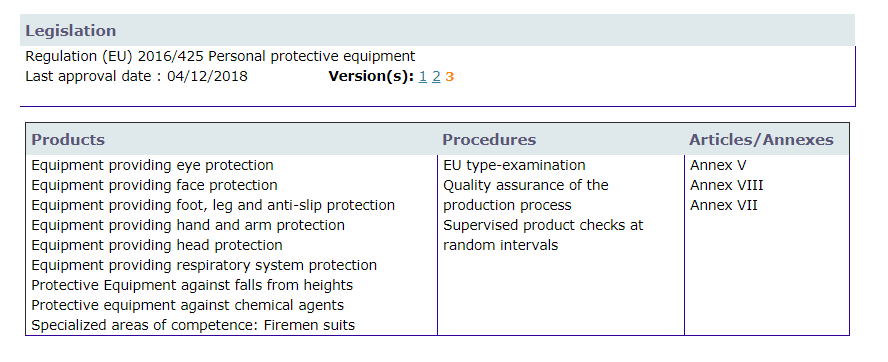Select 'Equipment providing eye protection' entry
This screenshot has width=888, height=362.
(x=152, y=165)
